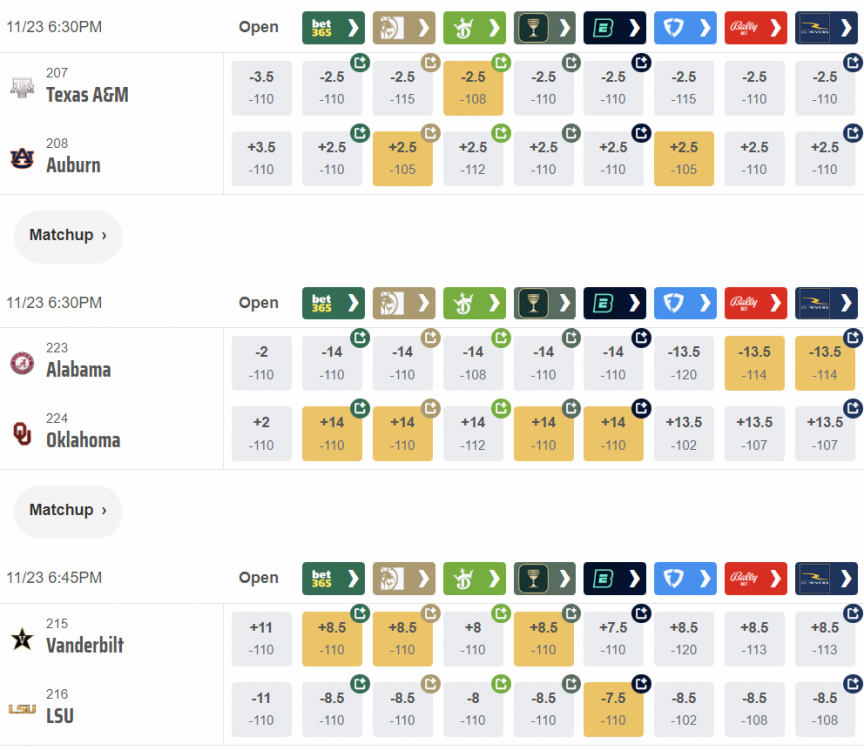
Task: Select highlighted LSU -7.5 ESPN Bet line
Action: 613,709
